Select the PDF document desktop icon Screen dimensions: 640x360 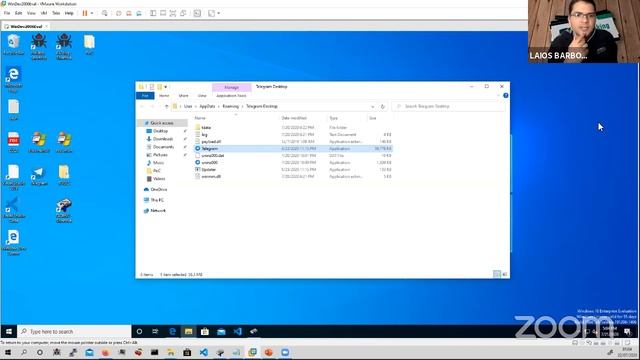[x=13, y=142]
